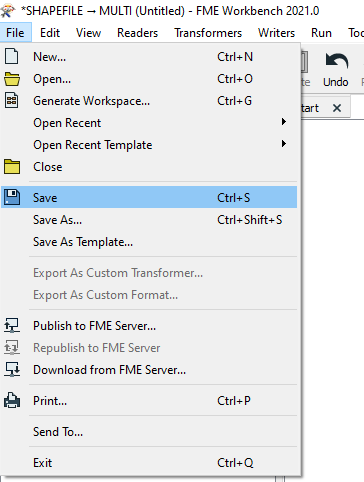Click the printer icon beside Print

[x=12, y=400]
